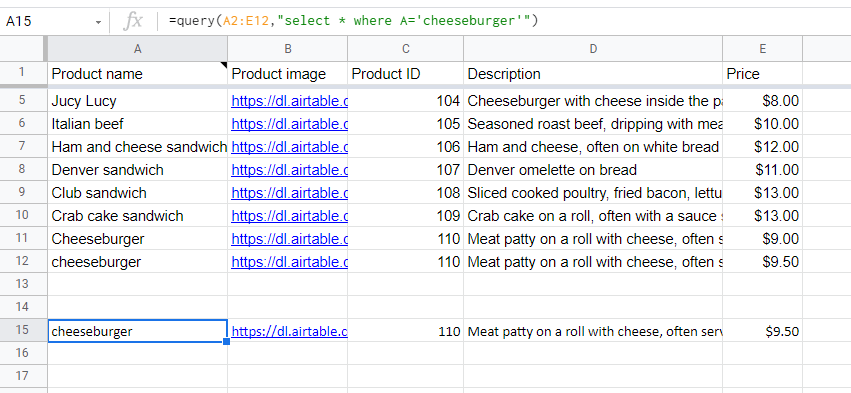Select row 12 header
Image resolution: width=851 pixels, height=393 pixels.
pos(22,262)
